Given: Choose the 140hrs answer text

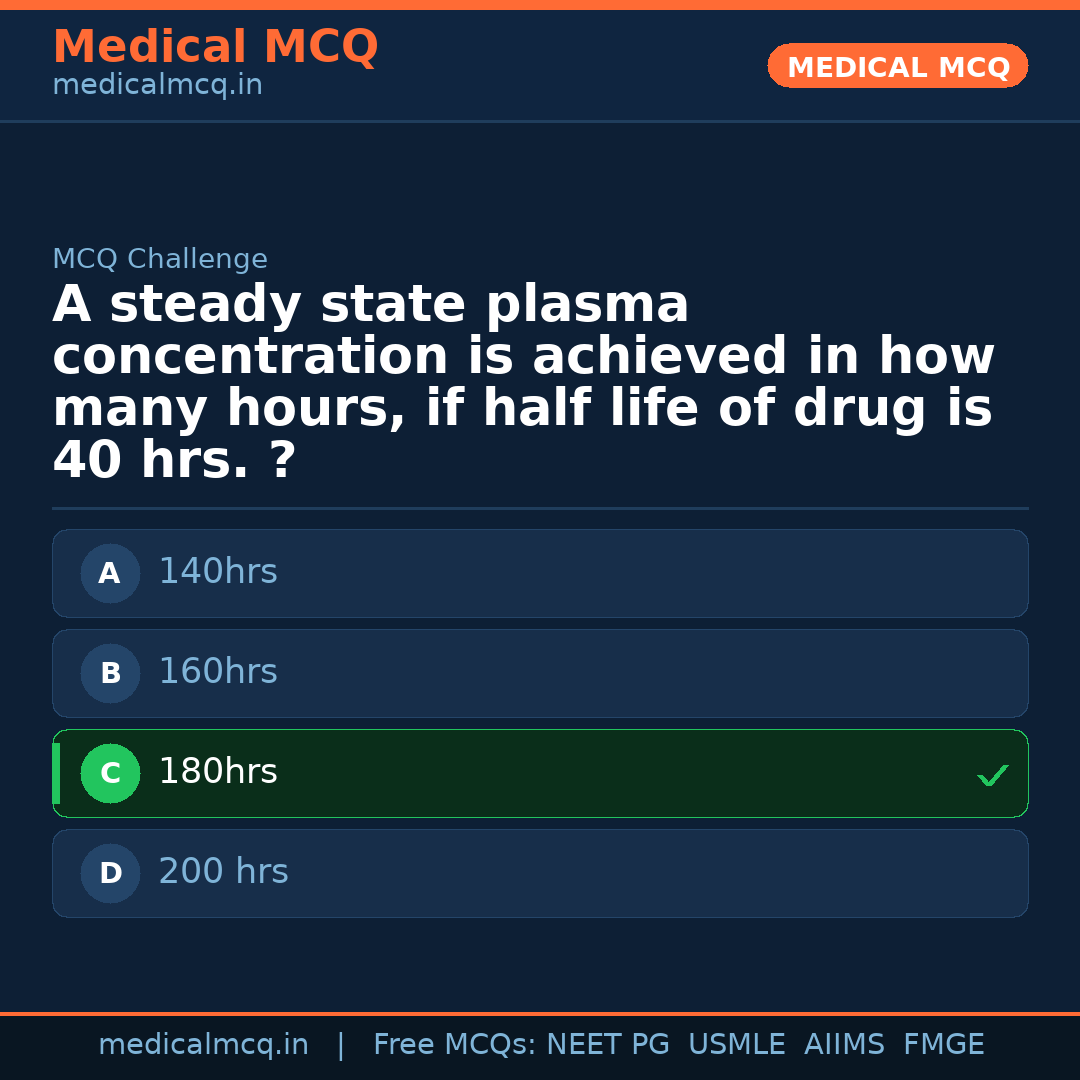Looking at the screenshot, I should (x=218, y=572).
